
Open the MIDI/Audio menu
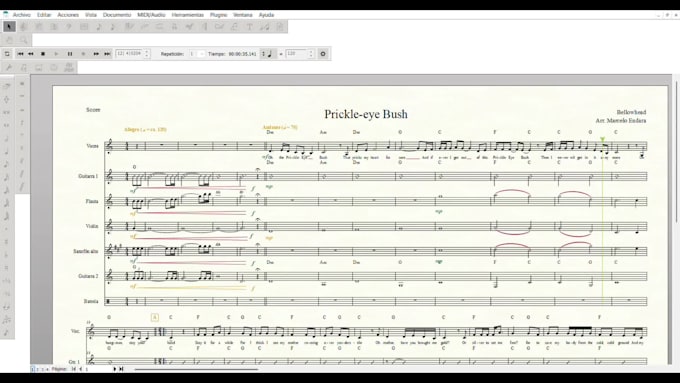151,15
